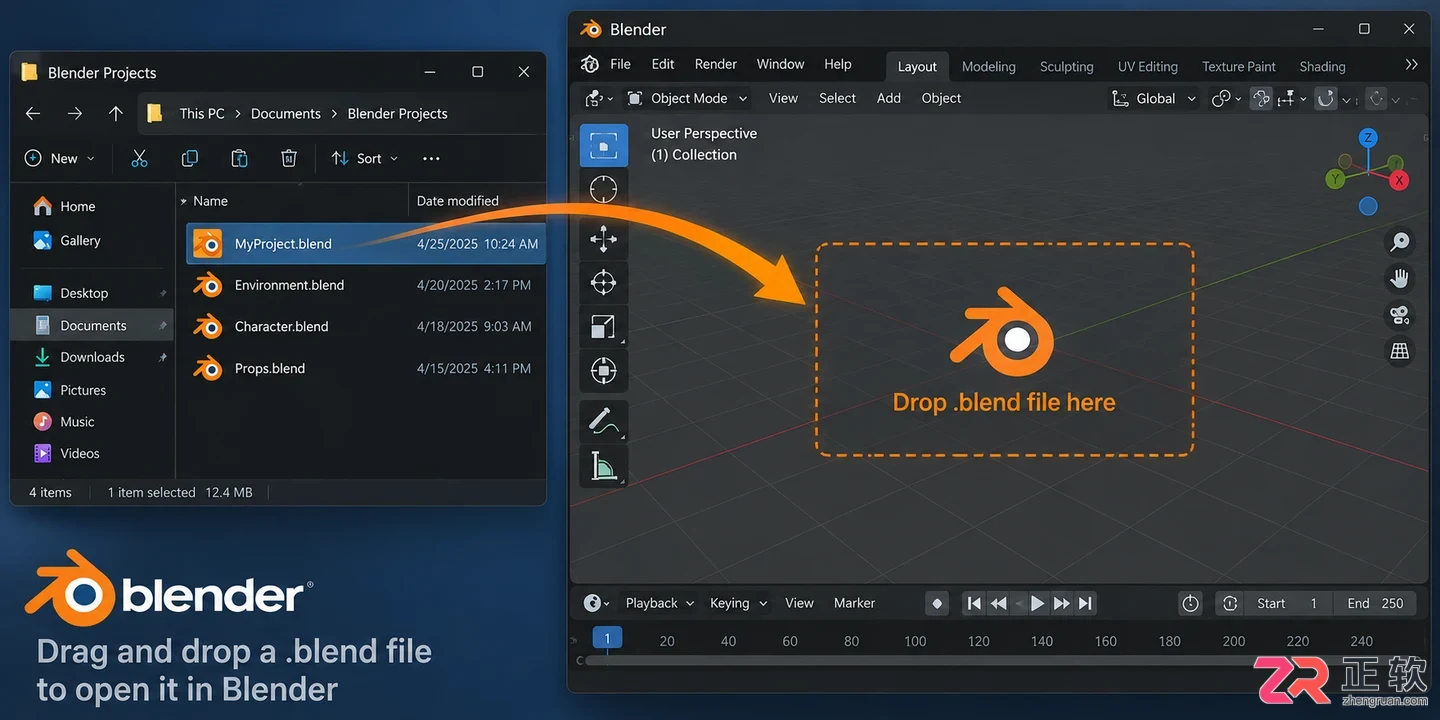Switch to the Modeling workspace tab

pyautogui.click(x=988, y=66)
